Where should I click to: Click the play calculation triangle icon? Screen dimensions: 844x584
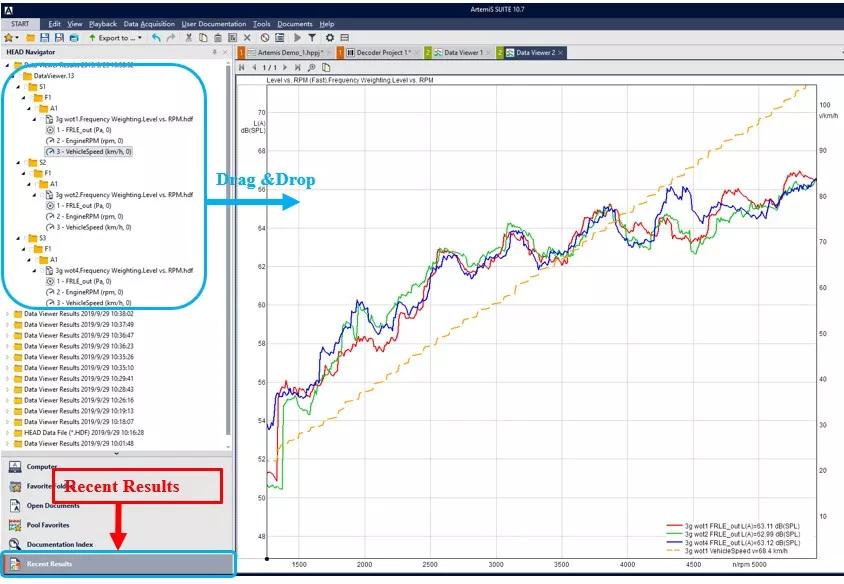[x=297, y=38]
